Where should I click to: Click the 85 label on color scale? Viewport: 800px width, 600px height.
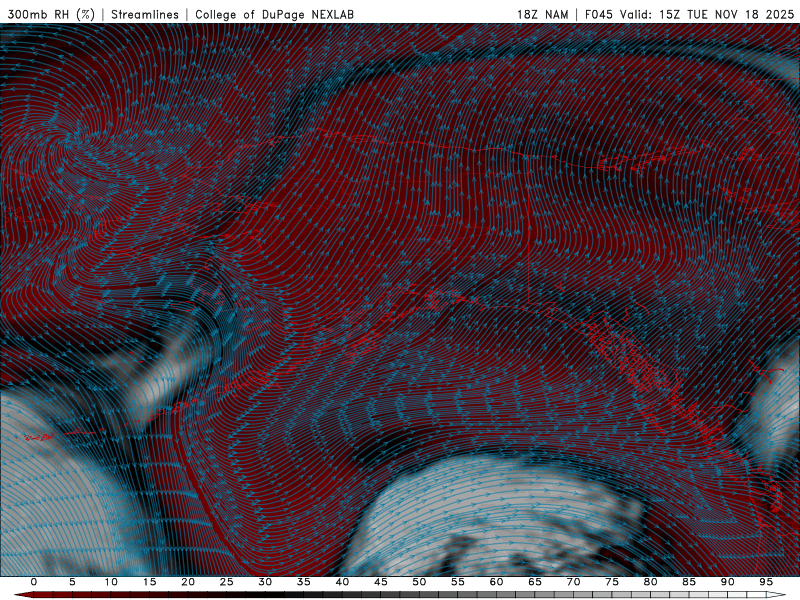pos(689,582)
